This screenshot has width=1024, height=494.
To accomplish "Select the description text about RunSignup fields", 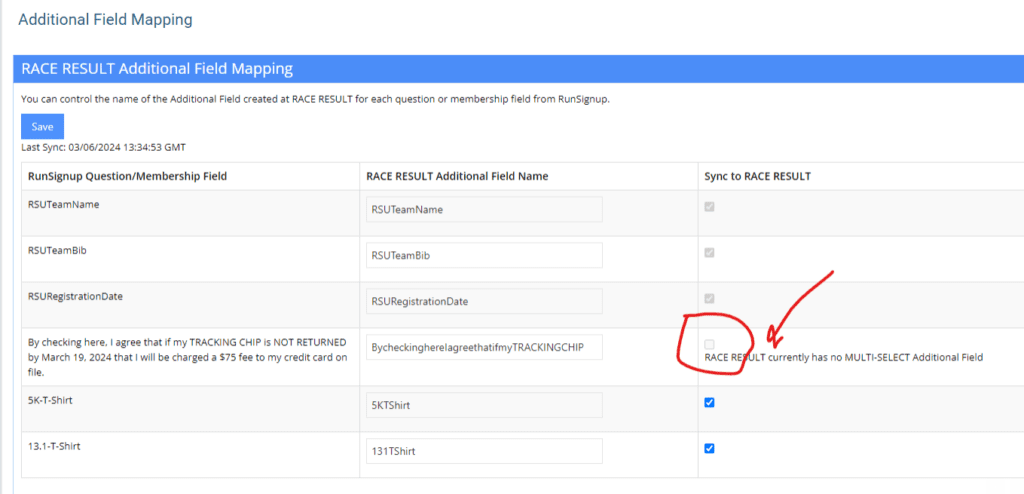I will click(315, 100).
